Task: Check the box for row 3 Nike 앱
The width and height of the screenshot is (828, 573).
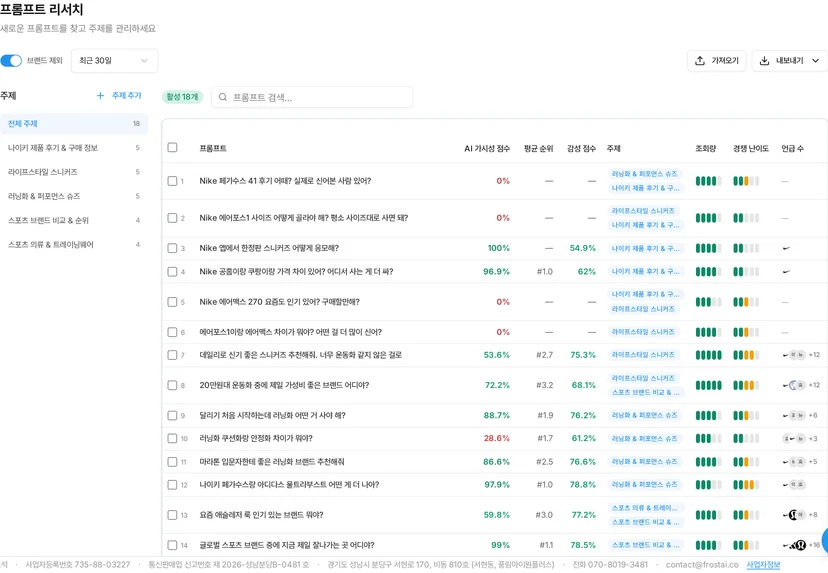Action: pyautogui.click(x=172, y=248)
